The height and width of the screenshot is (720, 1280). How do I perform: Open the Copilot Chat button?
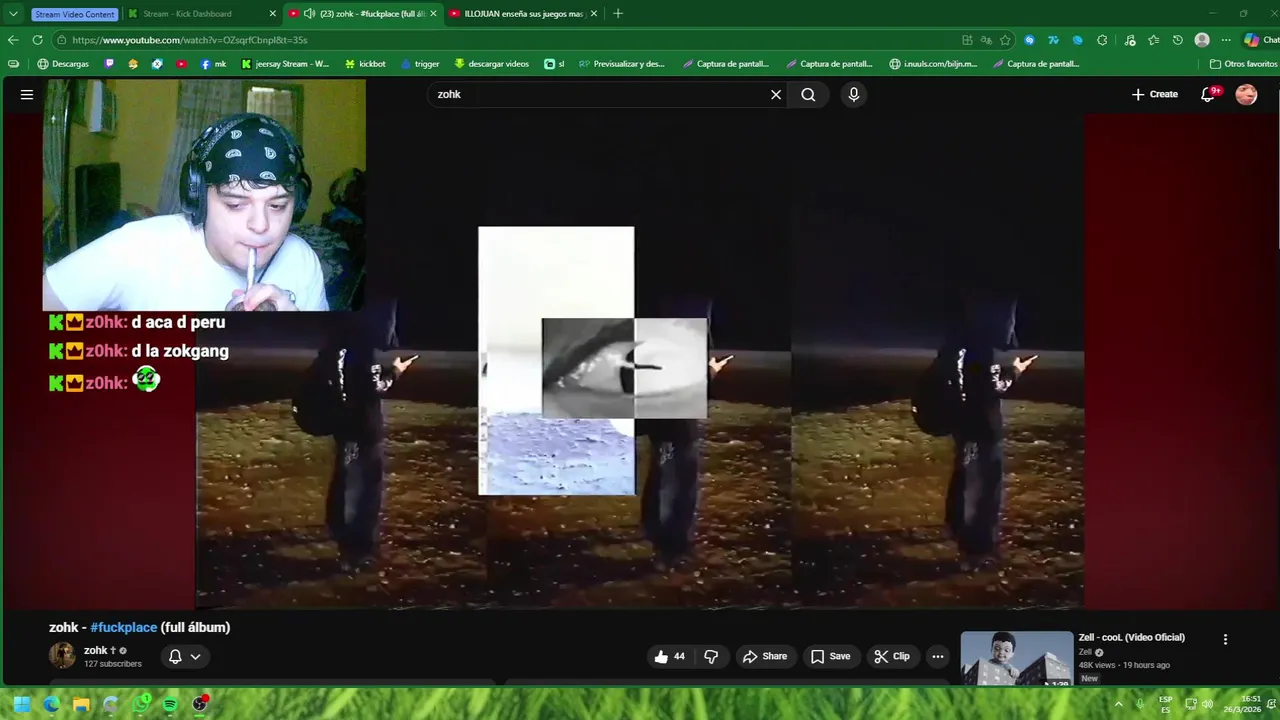(x=1260, y=40)
